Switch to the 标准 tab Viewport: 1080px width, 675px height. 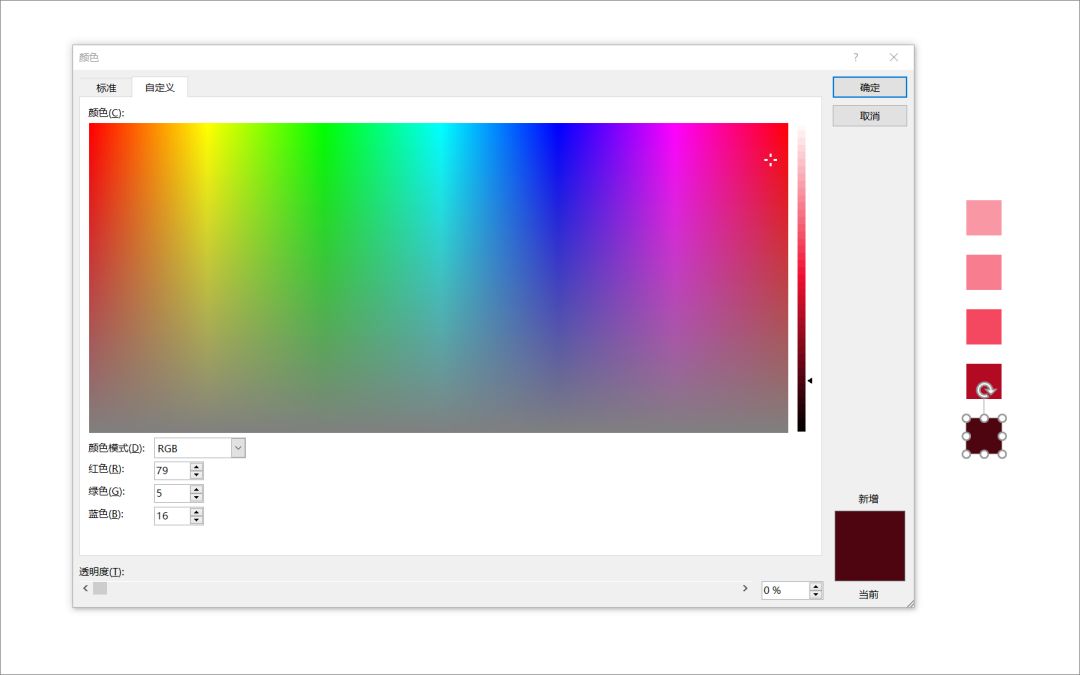coord(106,88)
